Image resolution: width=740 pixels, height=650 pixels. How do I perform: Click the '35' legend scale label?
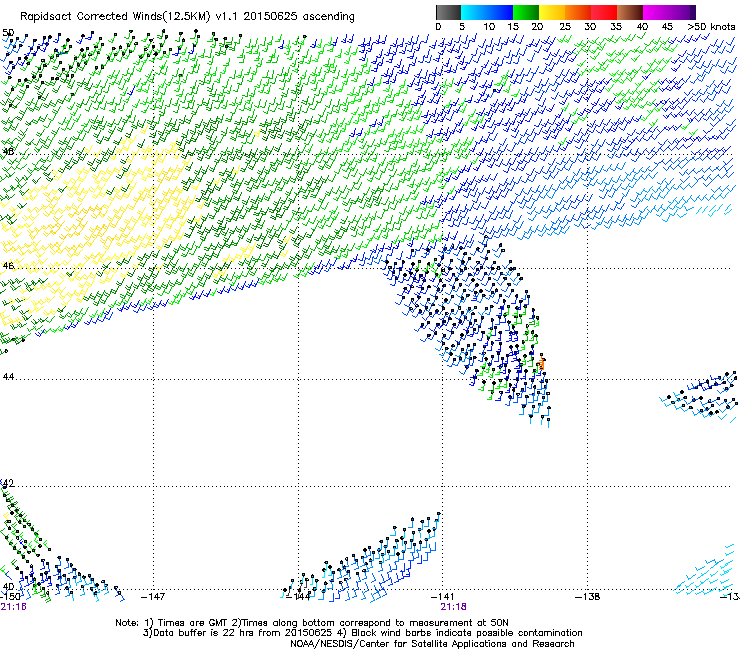coord(616,27)
